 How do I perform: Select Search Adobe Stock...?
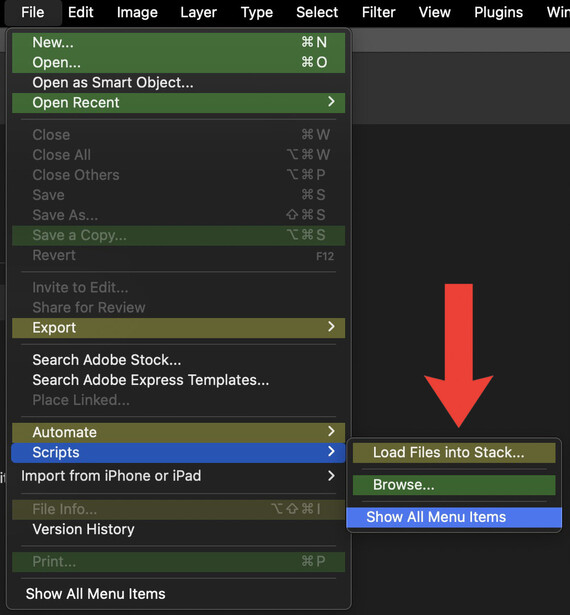(178, 360)
